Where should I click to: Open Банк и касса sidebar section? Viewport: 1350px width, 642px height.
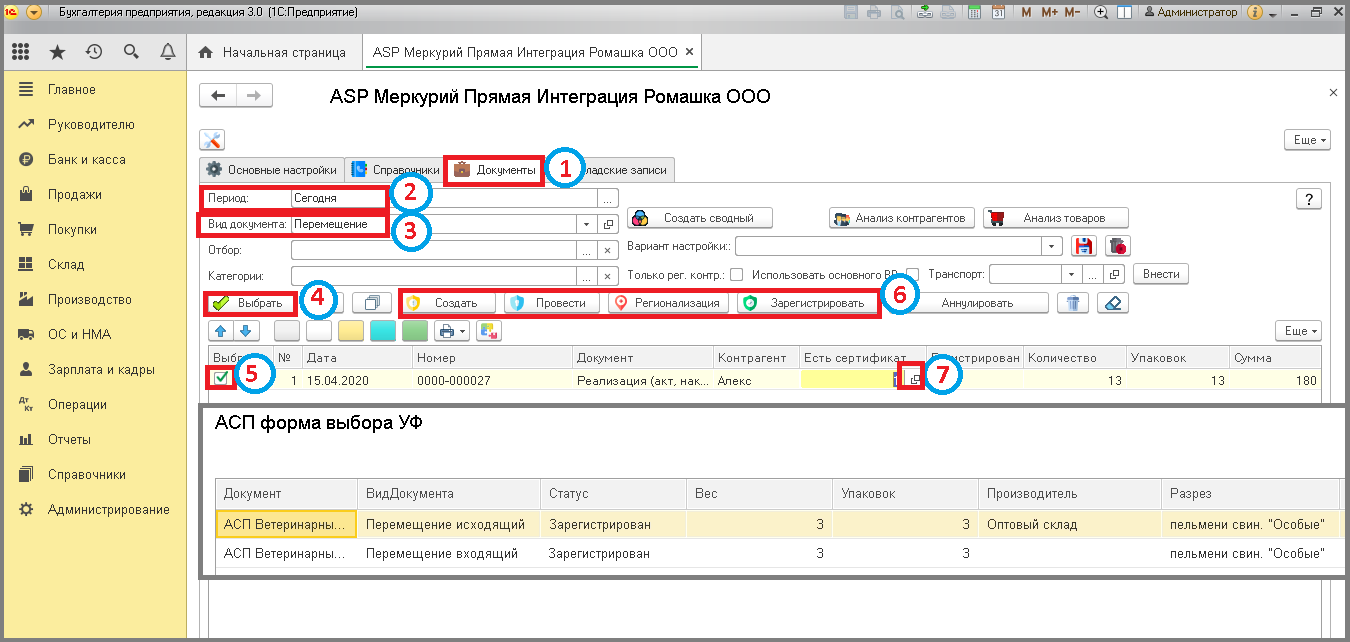[87, 160]
